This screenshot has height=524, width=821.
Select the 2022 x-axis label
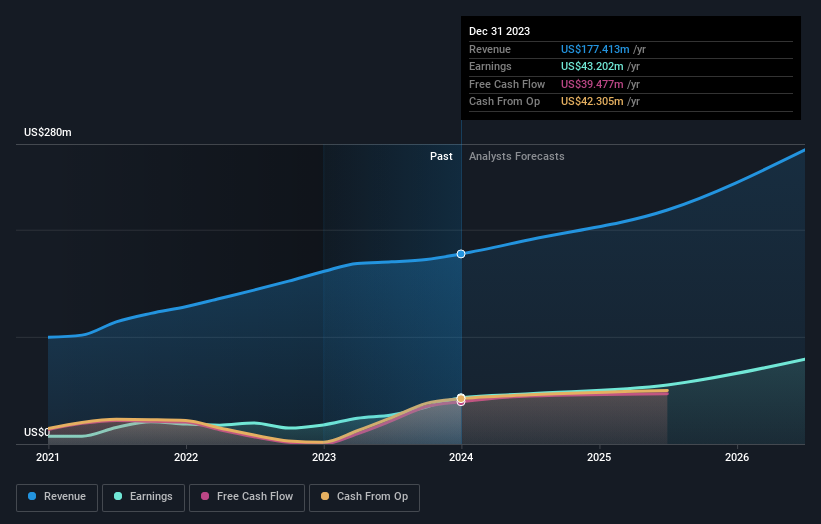click(186, 457)
